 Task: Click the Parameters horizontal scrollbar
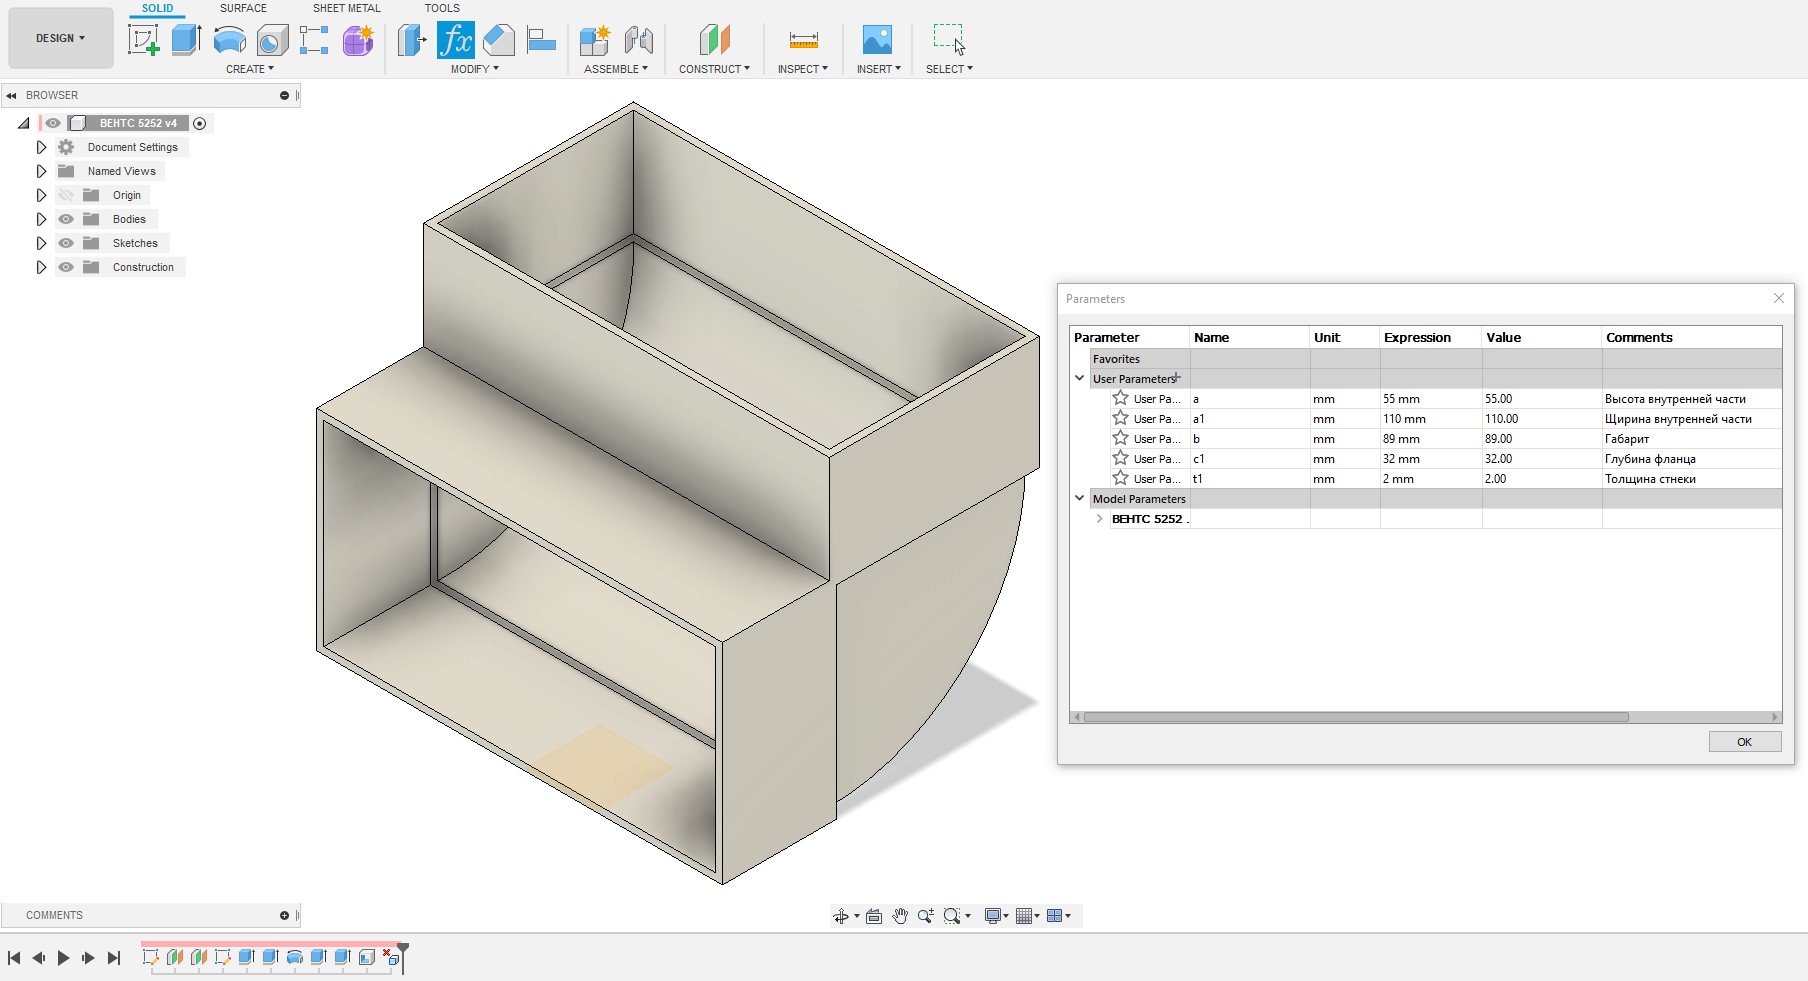coord(1356,717)
